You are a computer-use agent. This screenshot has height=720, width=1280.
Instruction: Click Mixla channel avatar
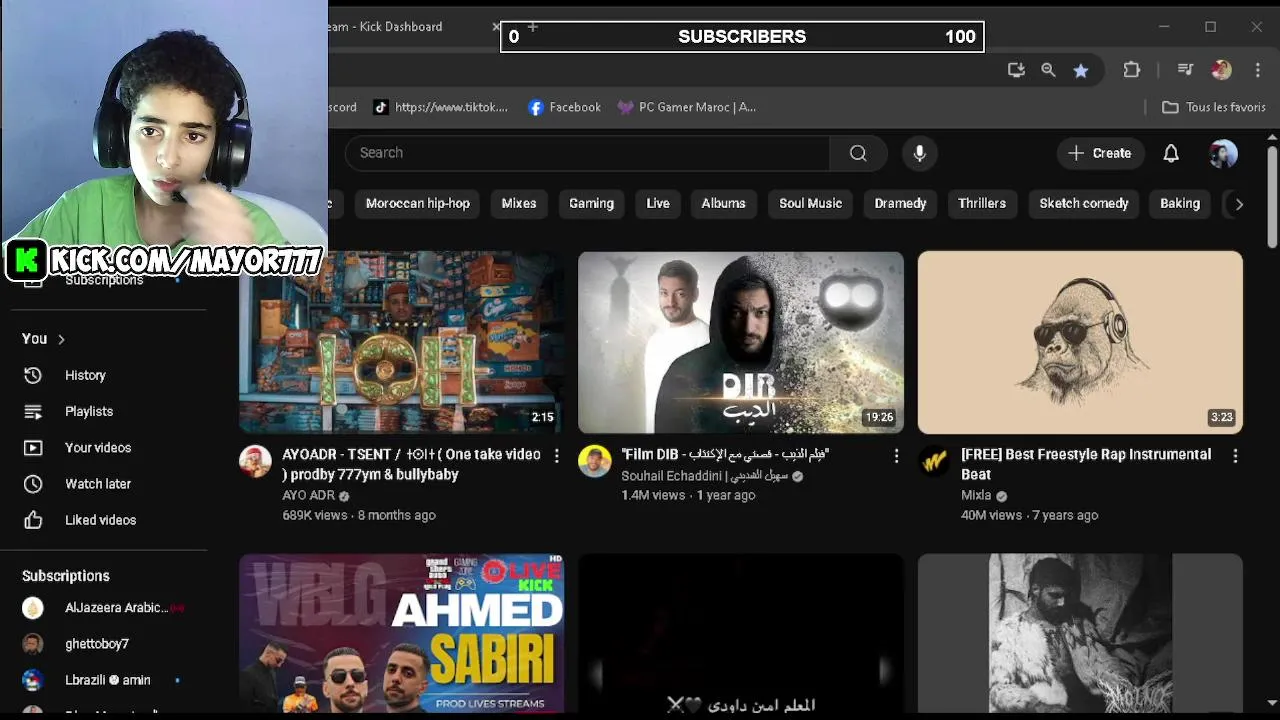(934, 461)
